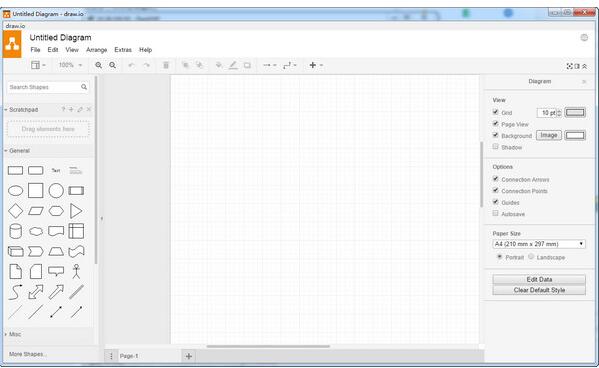The width and height of the screenshot is (599, 368).
Task: Click the Clear Default Style button
Action: point(539,290)
